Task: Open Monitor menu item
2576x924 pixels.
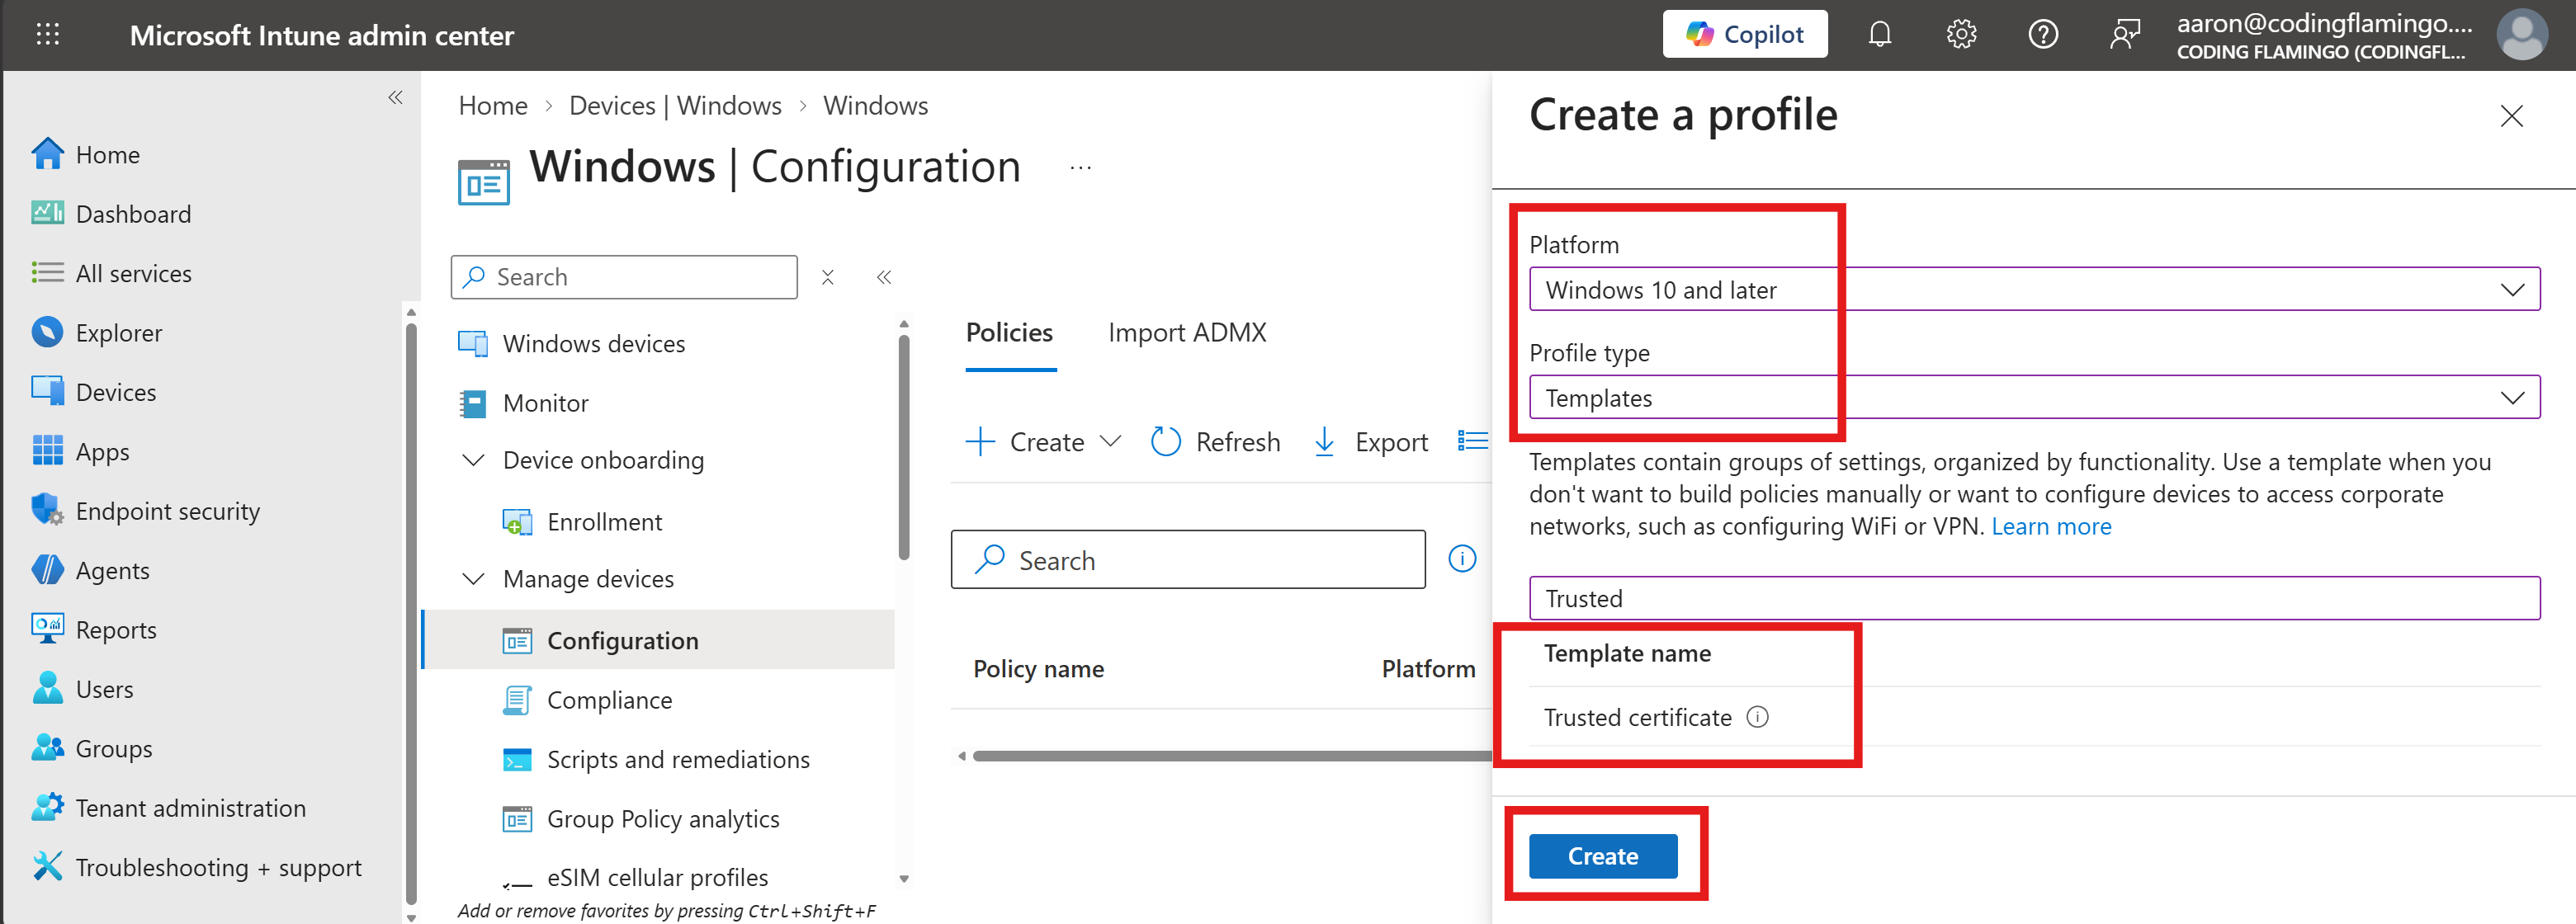Action: tap(545, 403)
